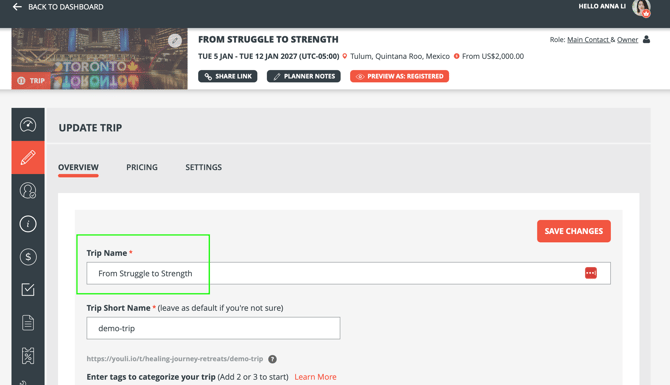The image size is (670, 385).
Task: Click the help question mark beside trip URL
Action: click(272, 359)
